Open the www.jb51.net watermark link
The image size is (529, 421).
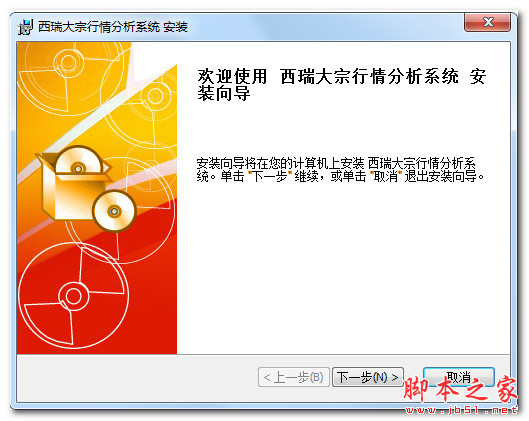click(461, 410)
